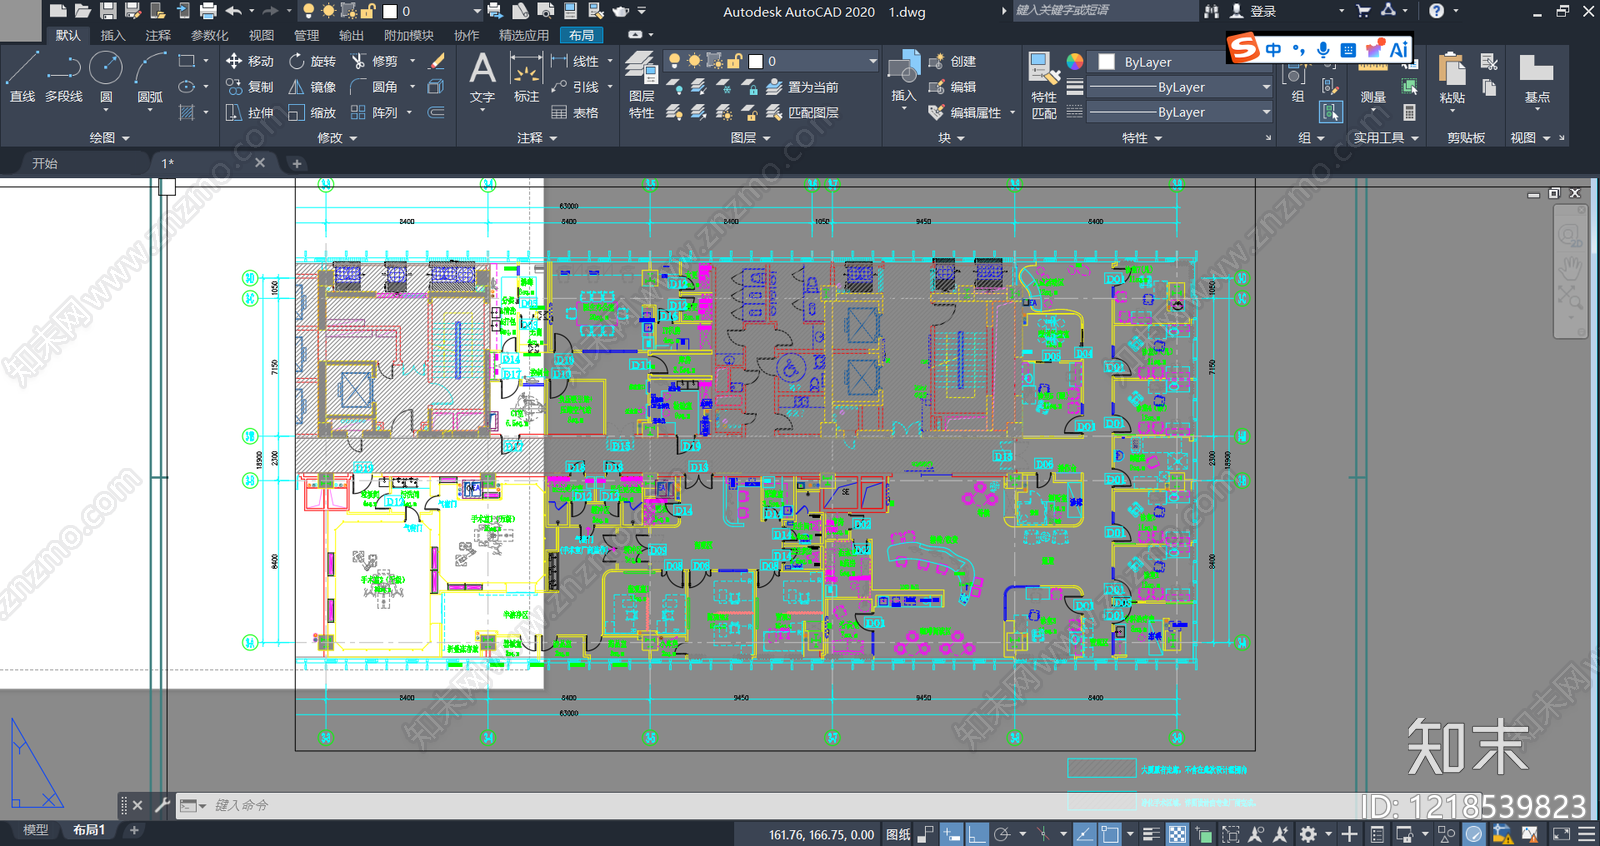
Task: Toggle lineweight display in status bar
Action: (x=1152, y=834)
